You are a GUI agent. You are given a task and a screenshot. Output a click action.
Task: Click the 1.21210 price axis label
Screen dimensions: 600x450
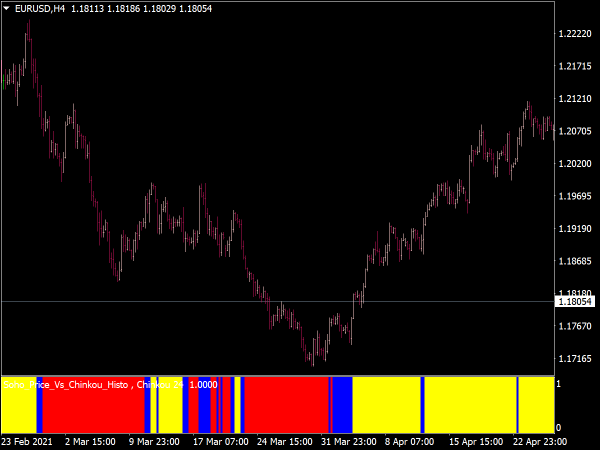[575, 99]
